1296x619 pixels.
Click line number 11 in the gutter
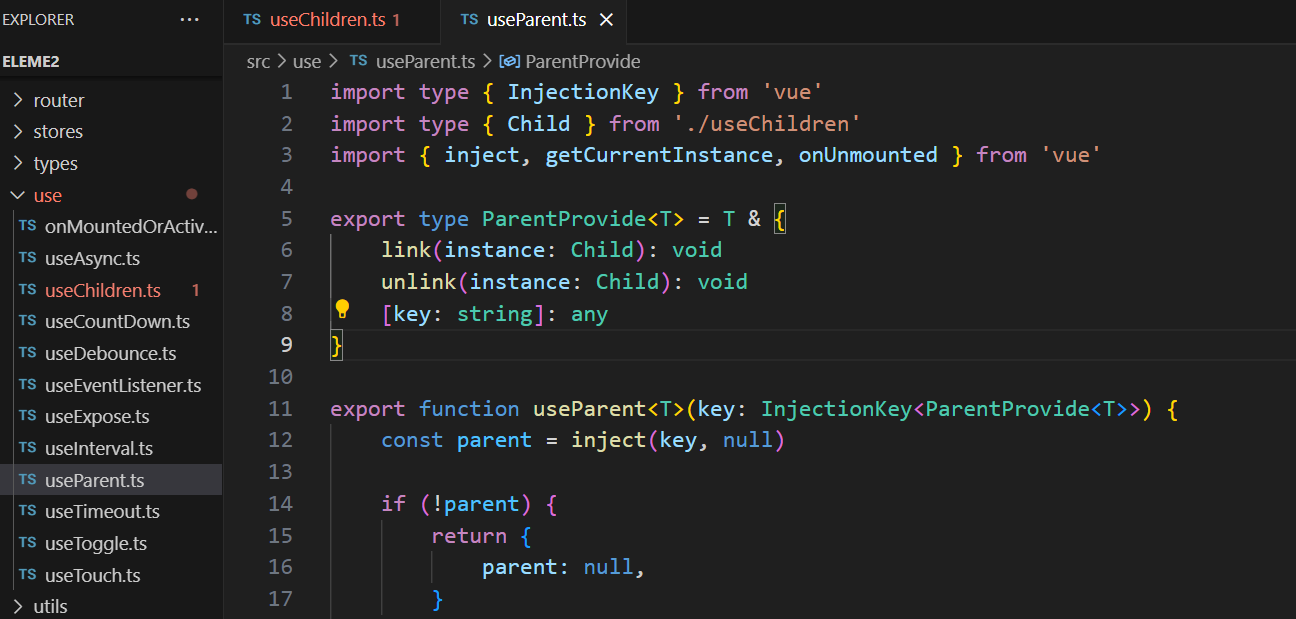(x=281, y=409)
